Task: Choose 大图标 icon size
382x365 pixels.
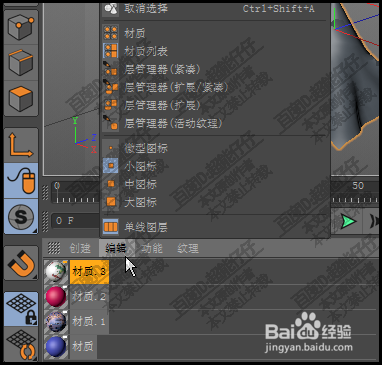Action: point(215,202)
